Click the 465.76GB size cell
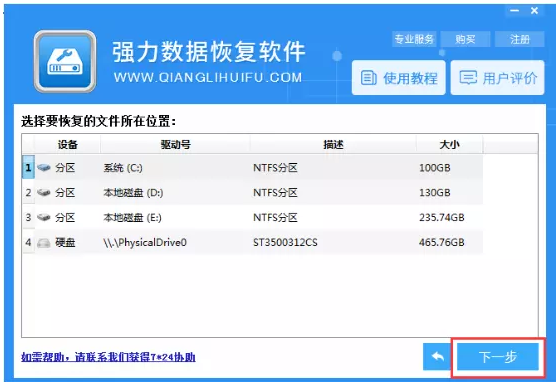This screenshot has width=560, height=384. 442,243
